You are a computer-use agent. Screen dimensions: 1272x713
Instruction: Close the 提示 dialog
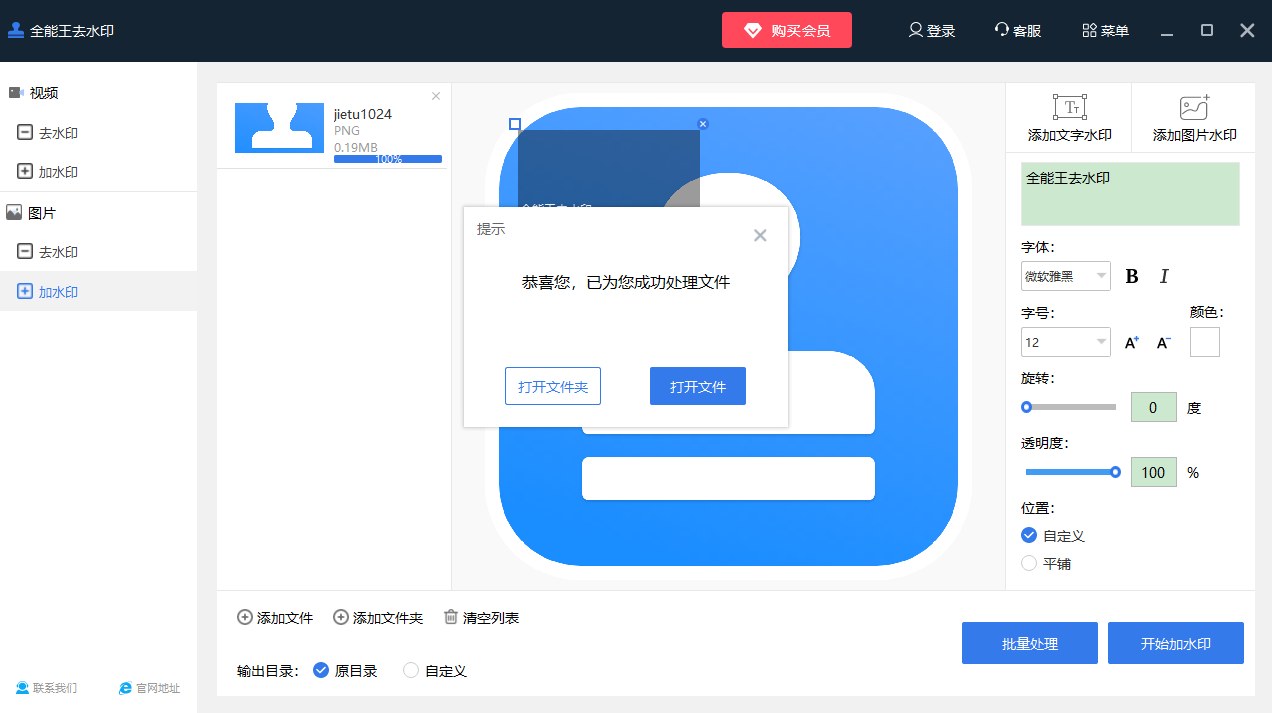point(760,236)
